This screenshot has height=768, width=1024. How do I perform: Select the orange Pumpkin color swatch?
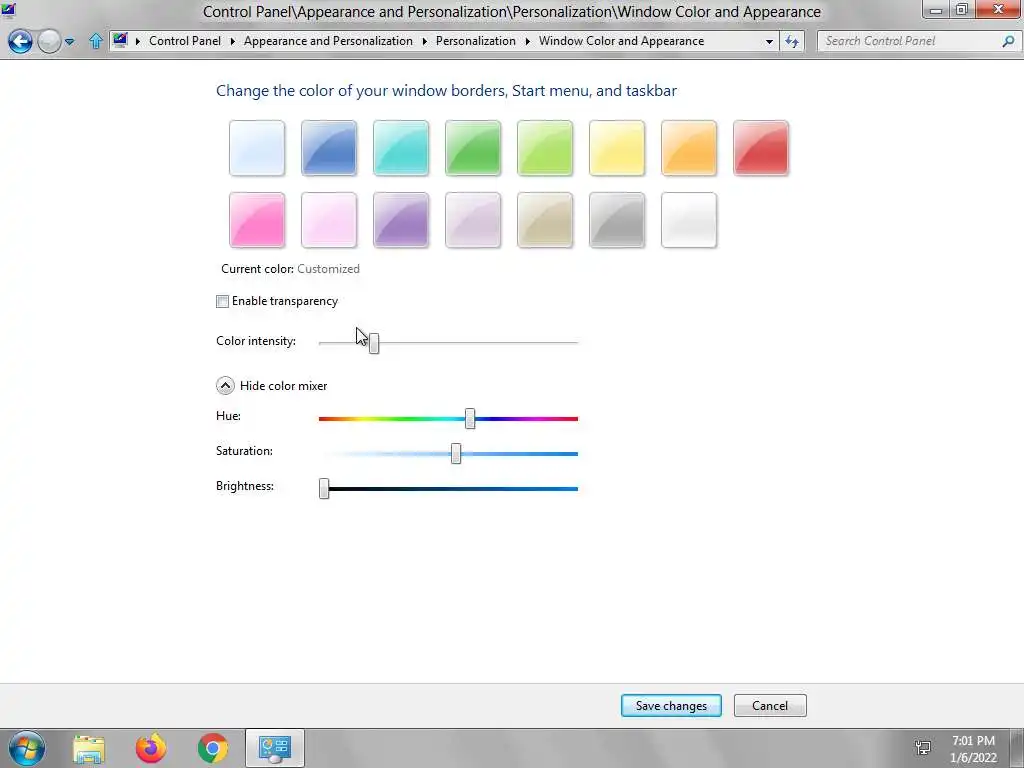pyautogui.click(x=689, y=148)
